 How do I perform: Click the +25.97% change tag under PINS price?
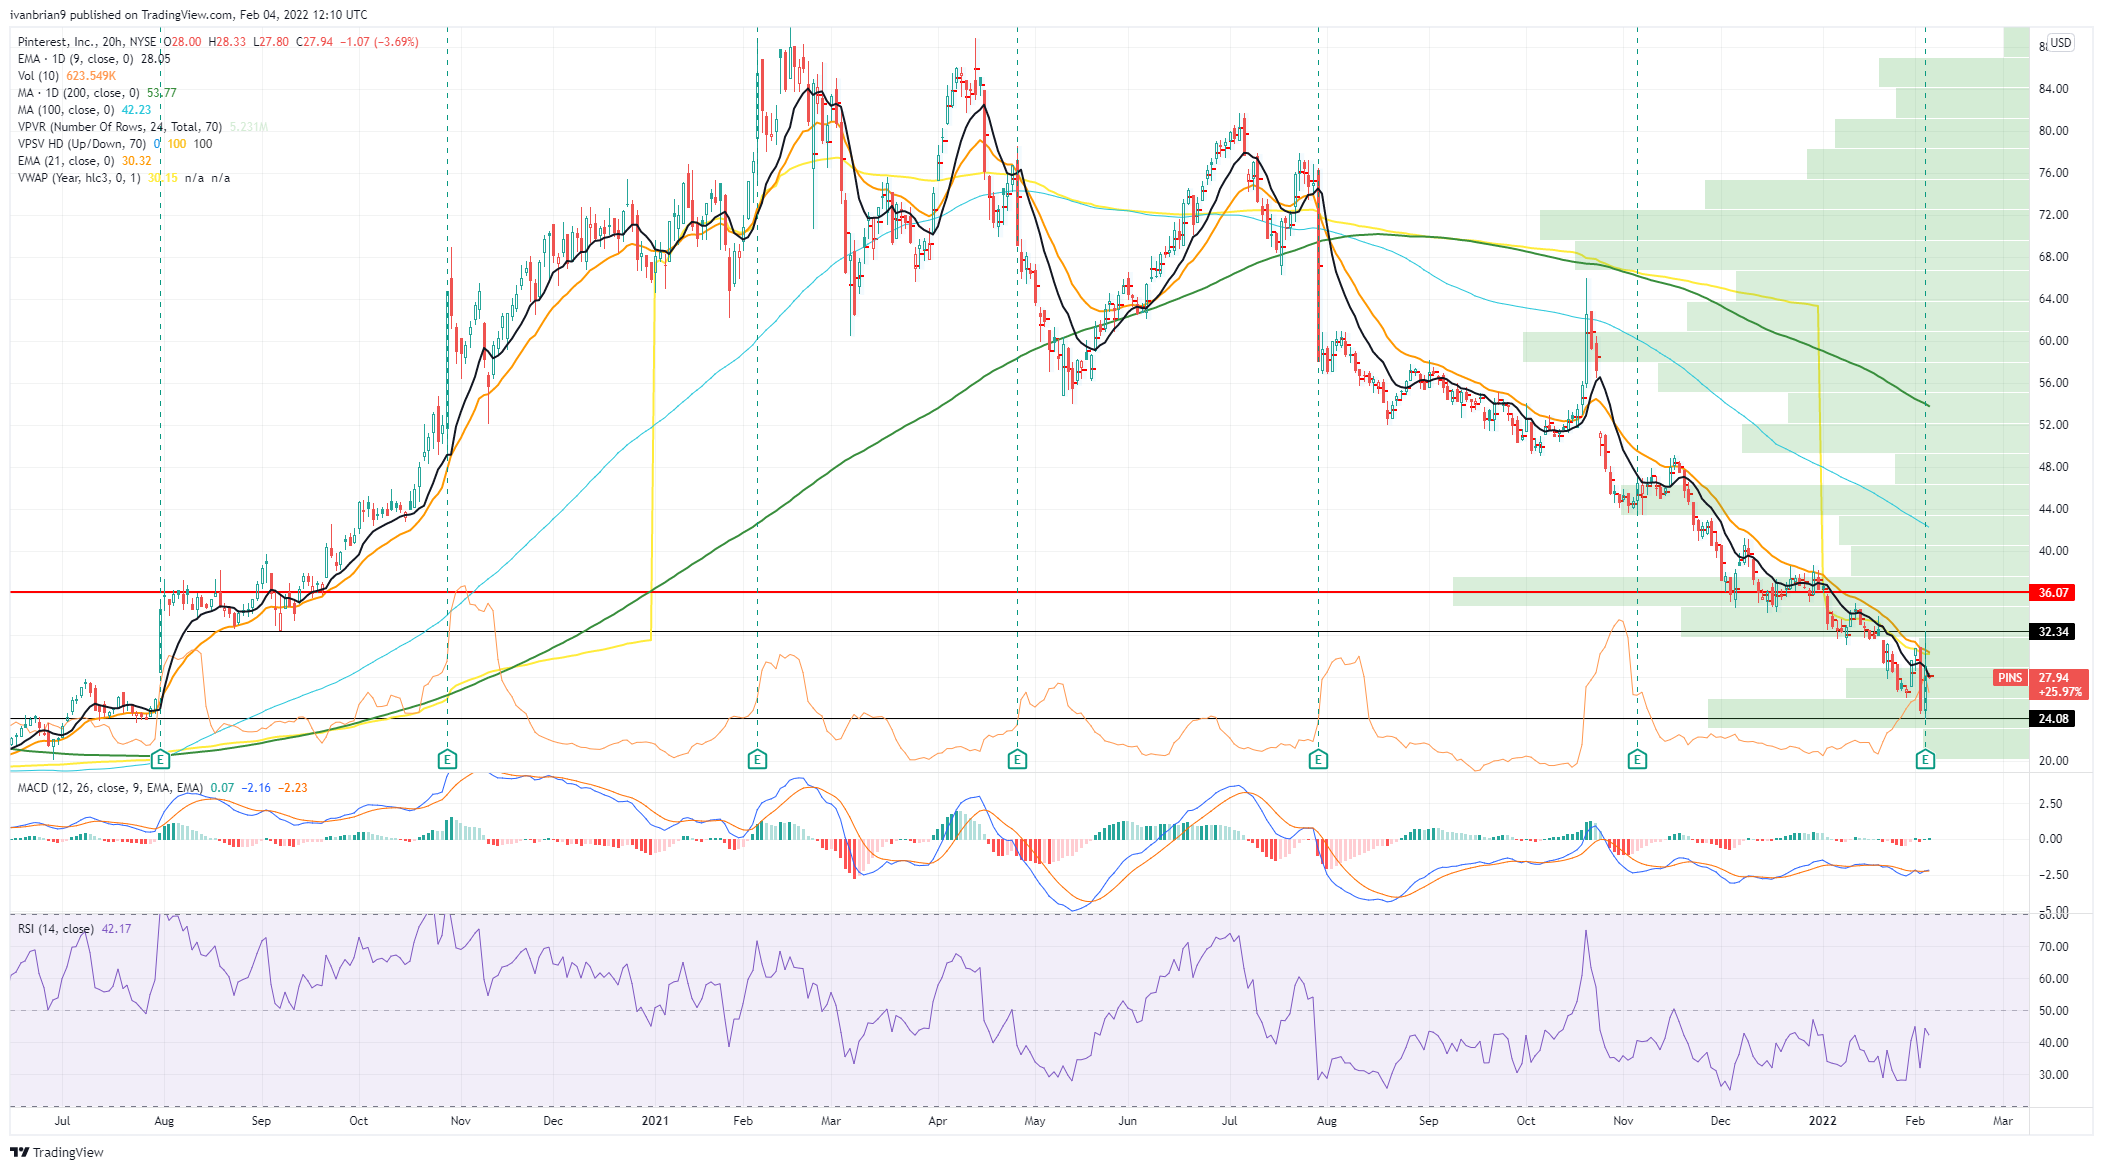pos(2060,692)
